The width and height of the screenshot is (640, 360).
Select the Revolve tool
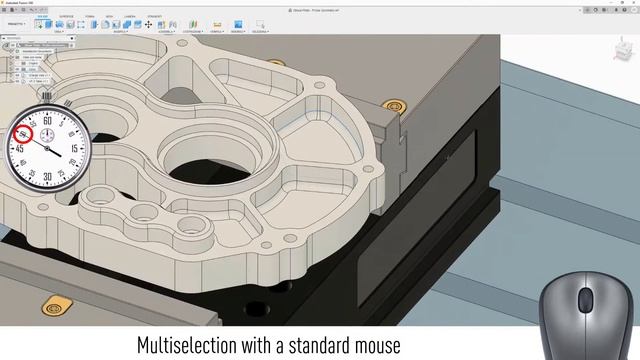[x=59, y=24]
